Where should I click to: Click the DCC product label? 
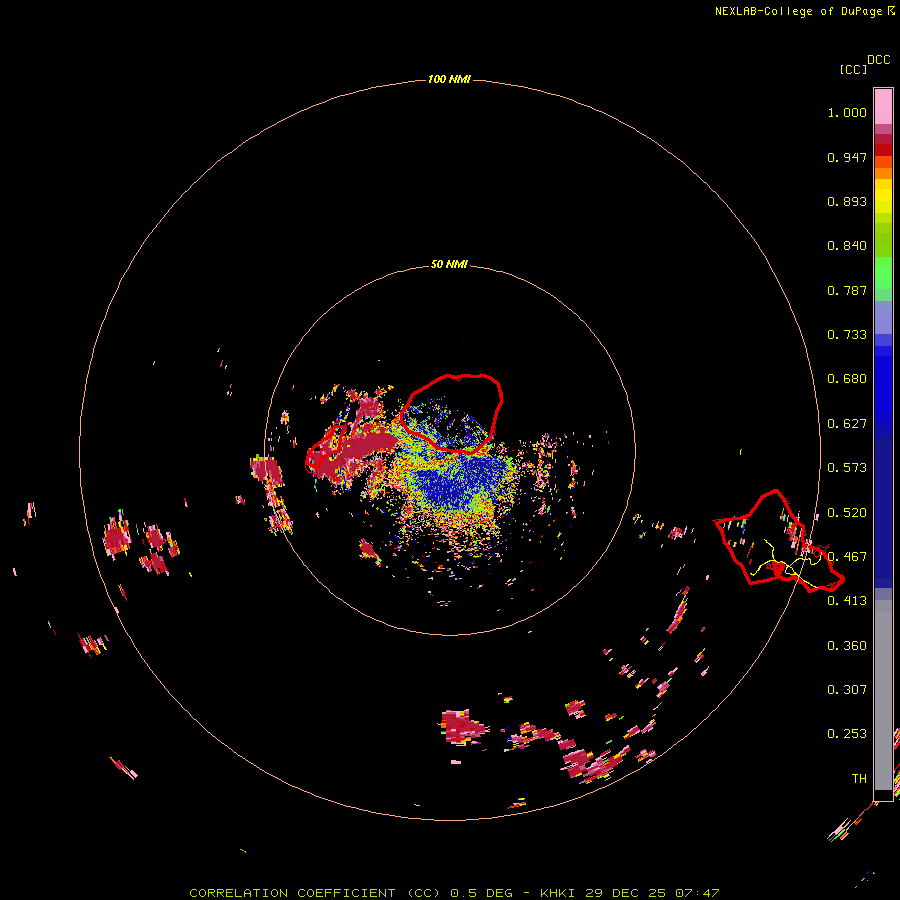[879, 60]
